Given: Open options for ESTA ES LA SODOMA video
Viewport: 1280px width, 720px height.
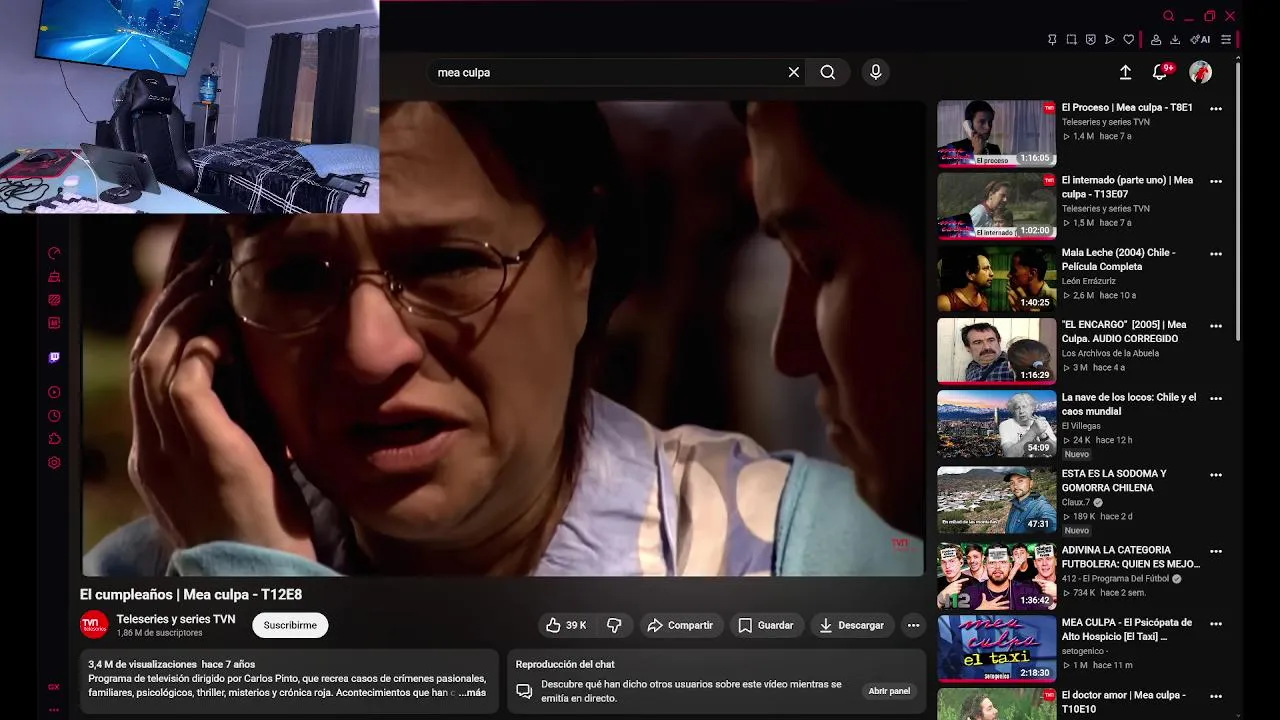Looking at the screenshot, I should 1216,475.
